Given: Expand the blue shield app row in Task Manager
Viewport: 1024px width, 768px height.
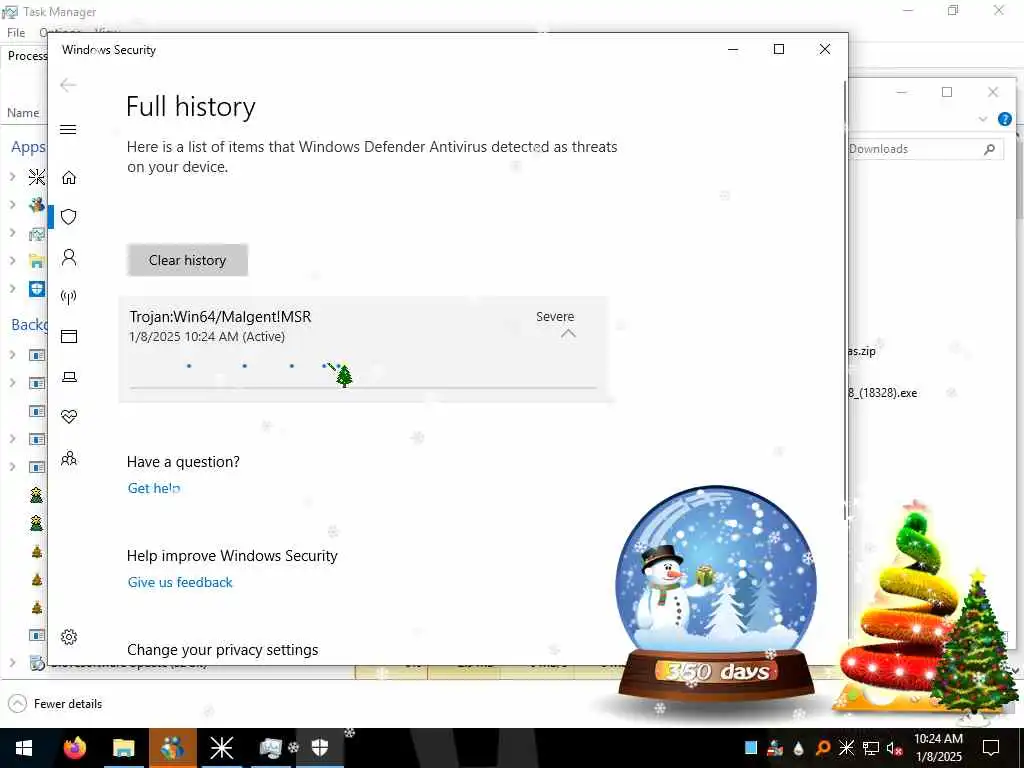Looking at the screenshot, I should (12, 289).
